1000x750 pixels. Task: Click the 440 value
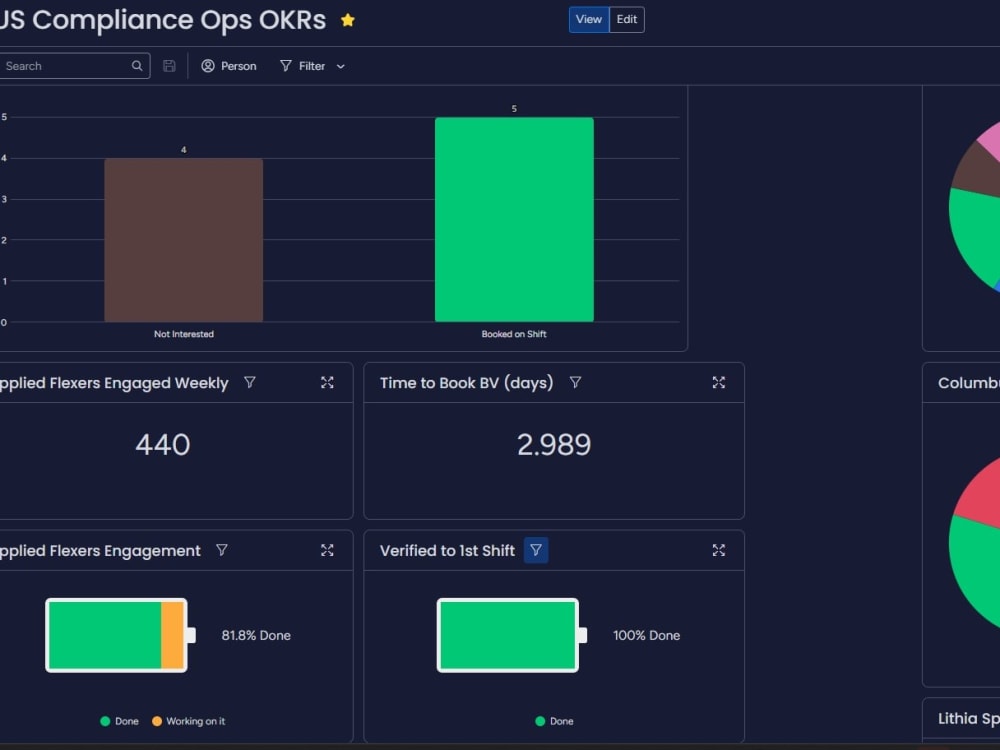tap(163, 445)
